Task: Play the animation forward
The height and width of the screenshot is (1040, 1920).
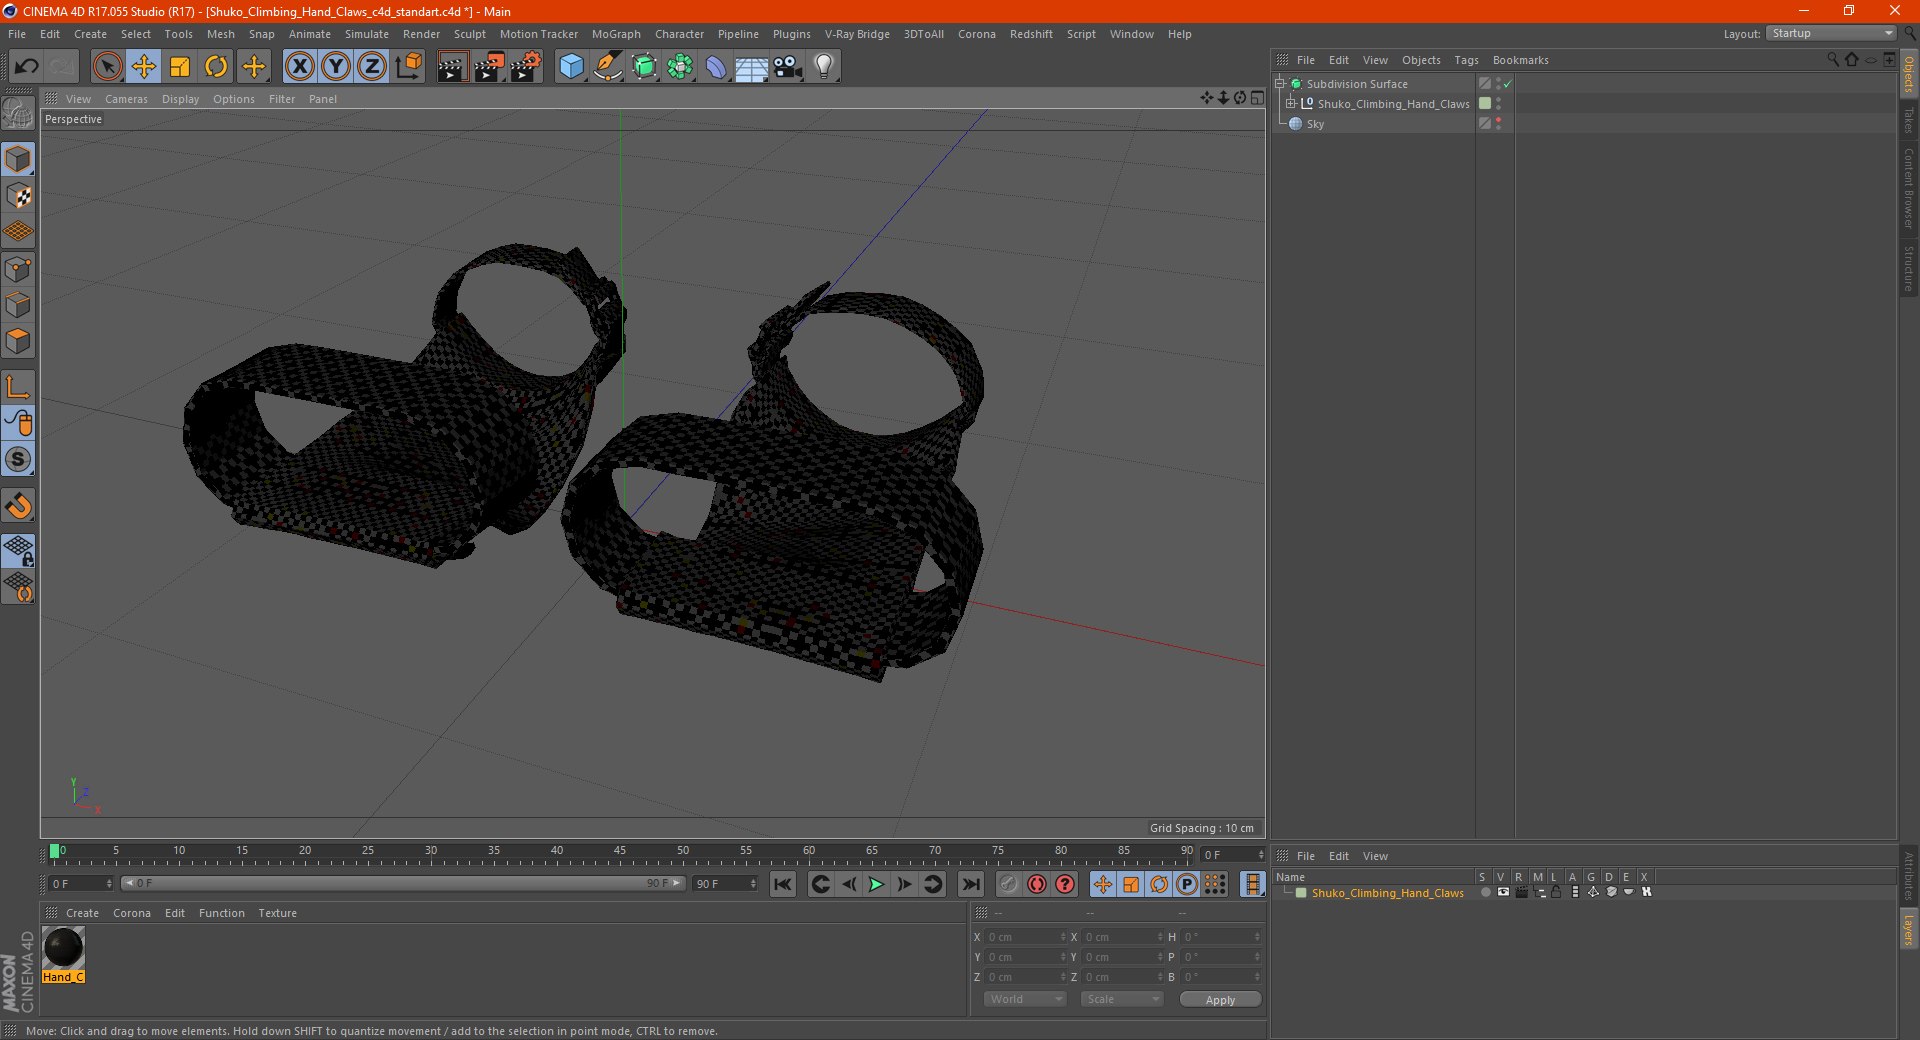Action: click(x=876, y=884)
